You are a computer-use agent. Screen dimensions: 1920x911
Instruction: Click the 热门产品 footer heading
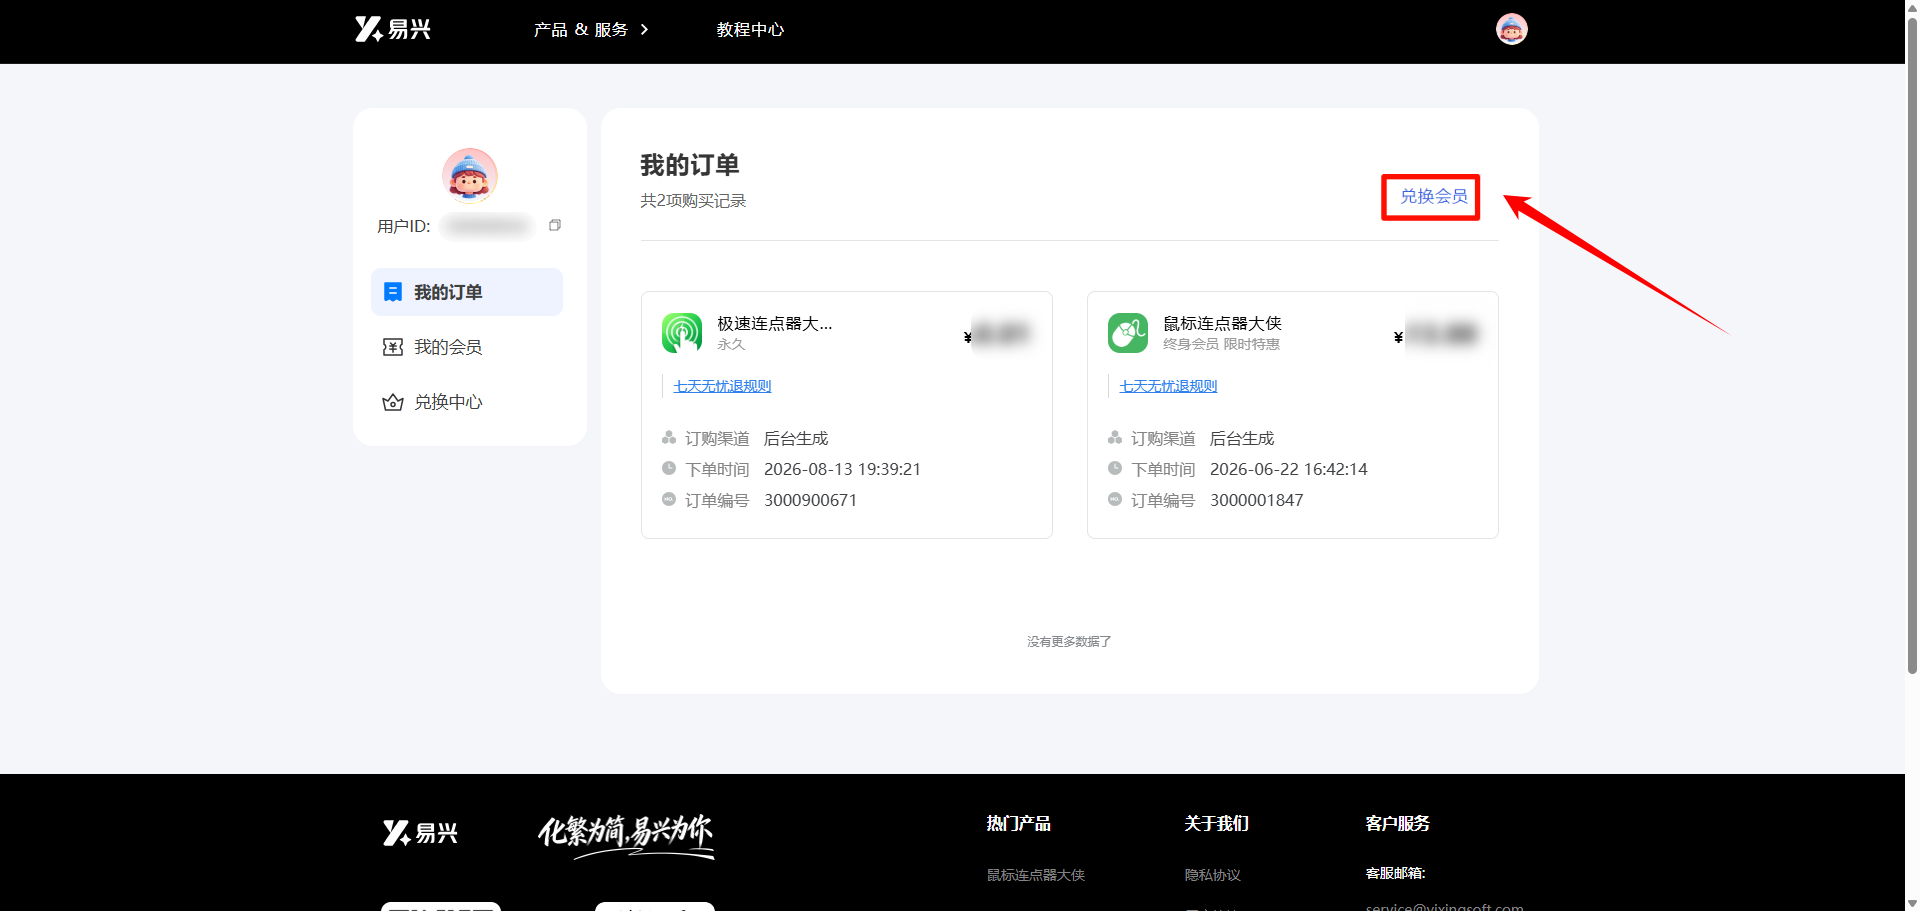(1018, 823)
